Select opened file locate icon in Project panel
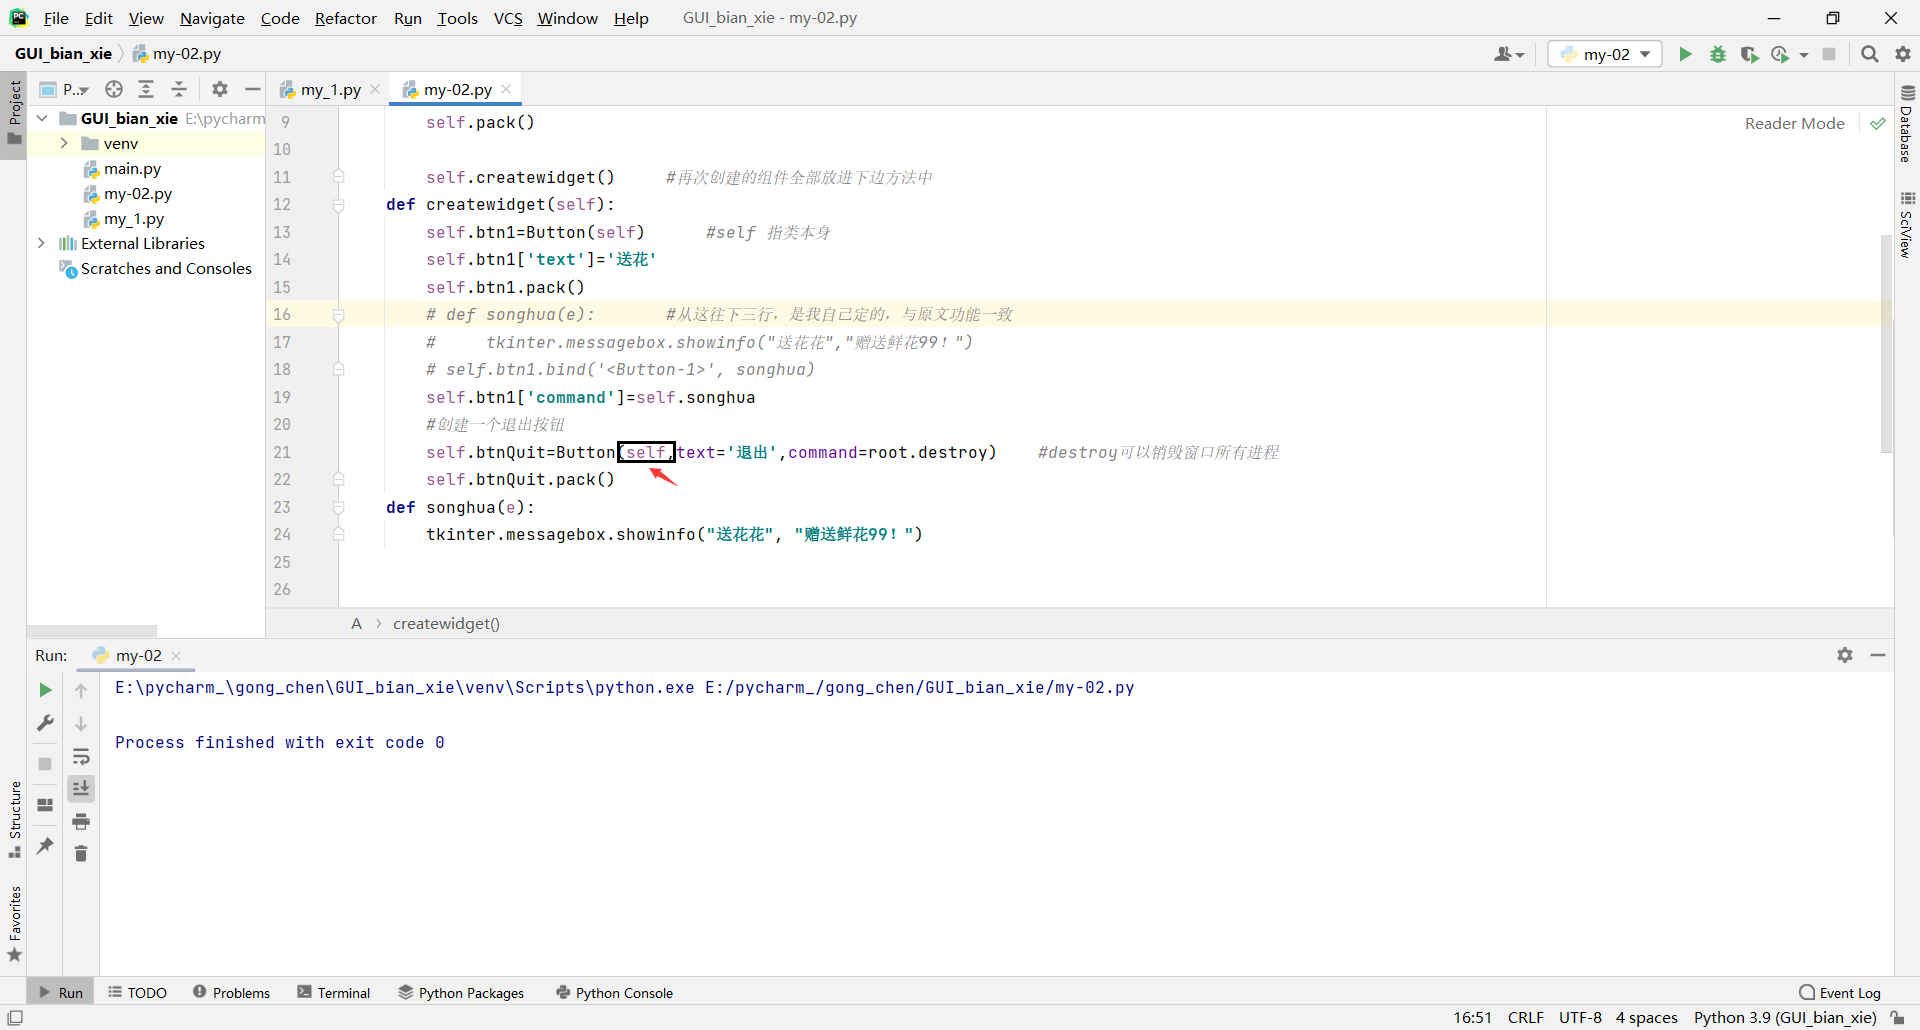 114,89
